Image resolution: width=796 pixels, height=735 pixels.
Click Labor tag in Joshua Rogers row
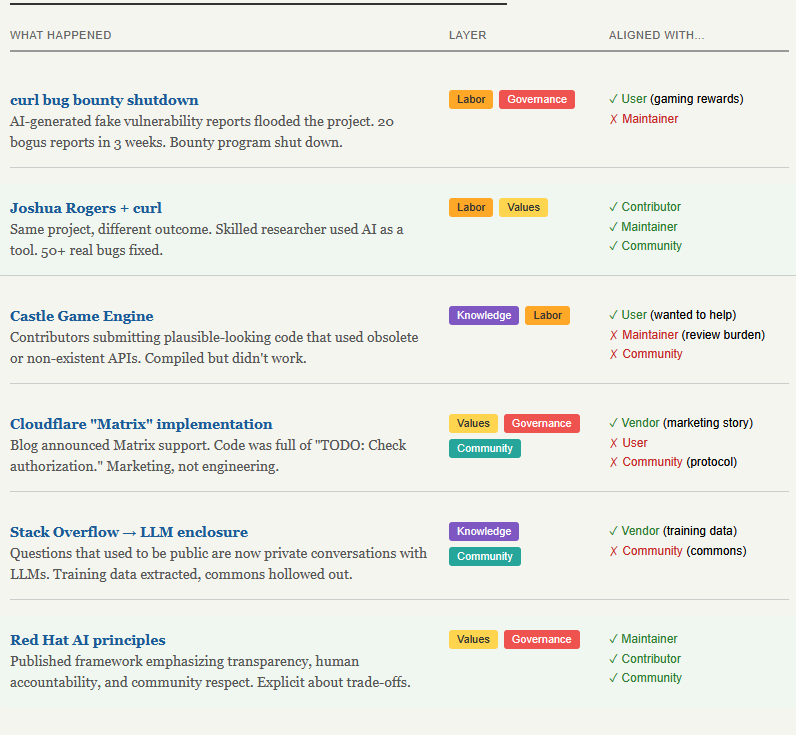coord(471,208)
